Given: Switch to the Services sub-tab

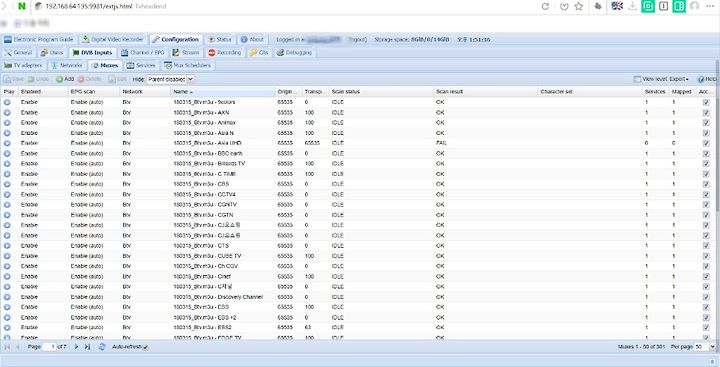Looking at the screenshot, I should 141,65.
